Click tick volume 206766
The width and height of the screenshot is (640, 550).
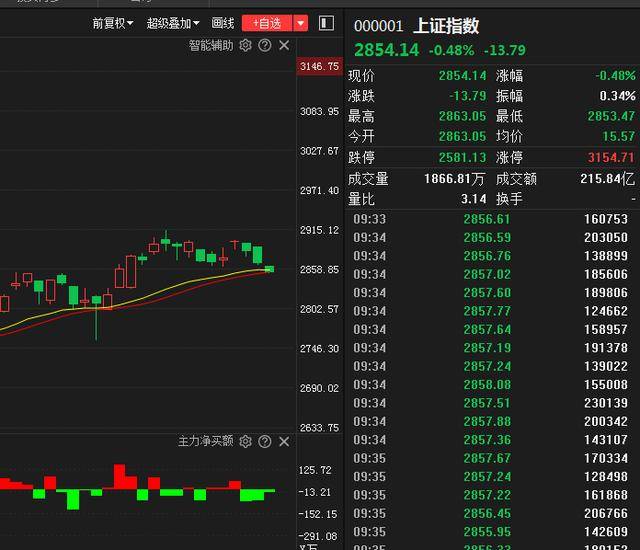point(606,513)
